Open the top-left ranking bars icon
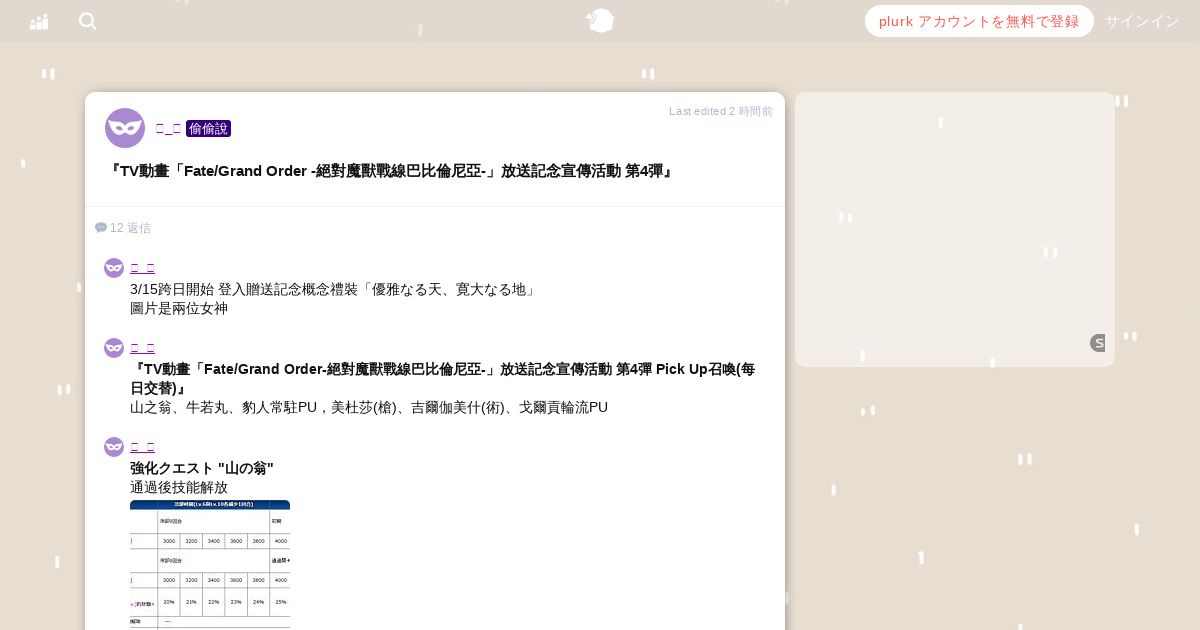 (39, 21)
